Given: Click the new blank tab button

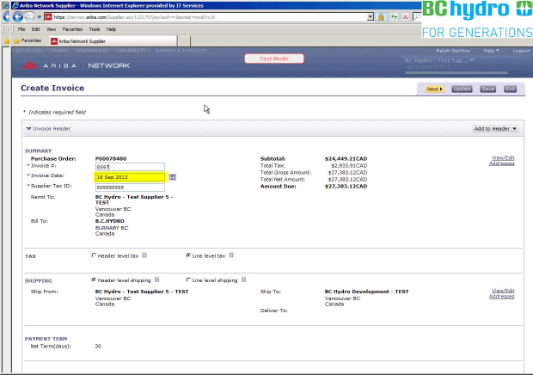Looking at the screenshot, I should tap(184, 41).
